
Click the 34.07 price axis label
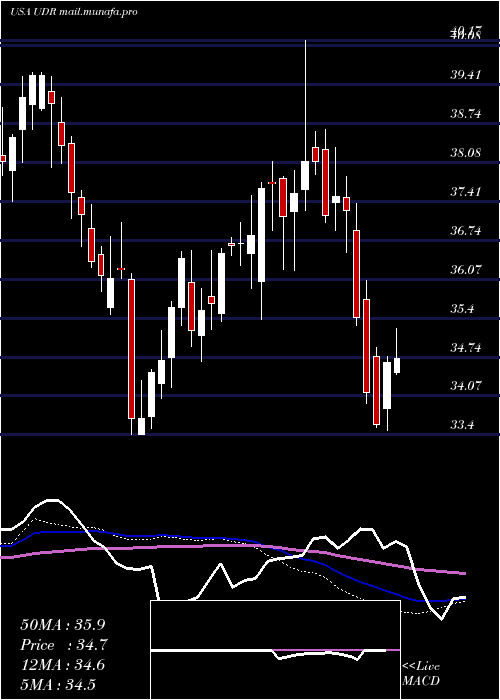click(466, 386)
